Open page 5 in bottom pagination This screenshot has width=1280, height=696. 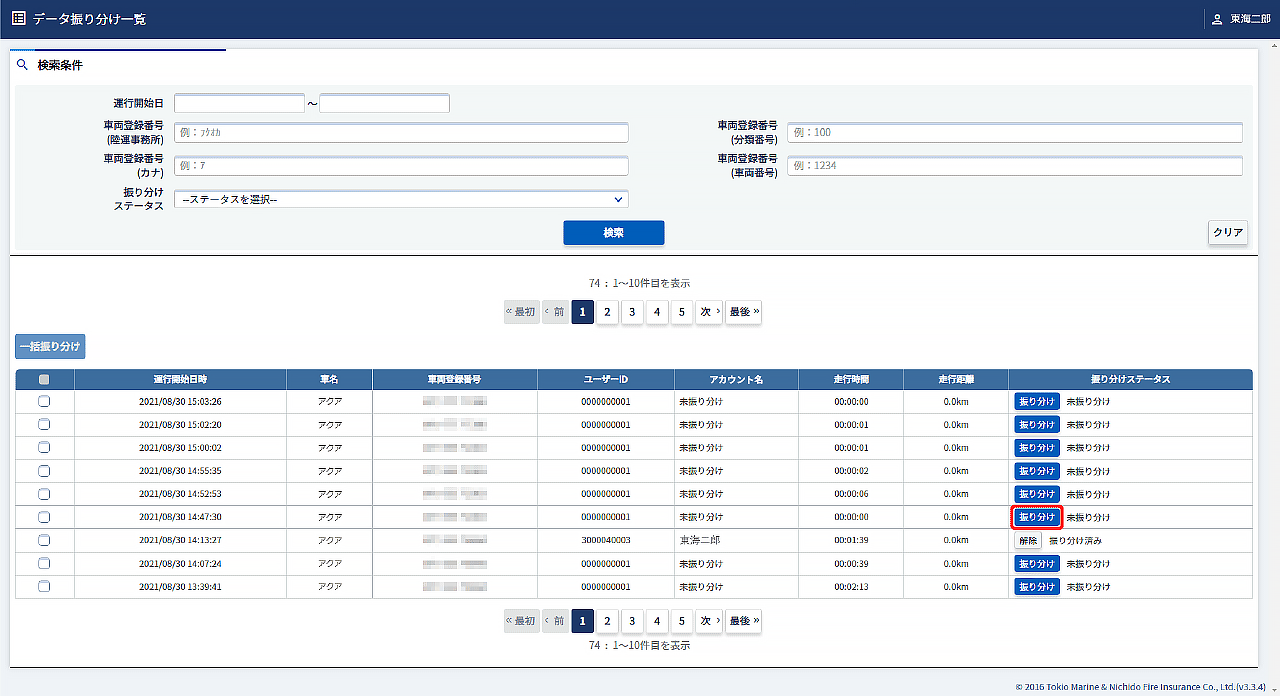(681, 621)
